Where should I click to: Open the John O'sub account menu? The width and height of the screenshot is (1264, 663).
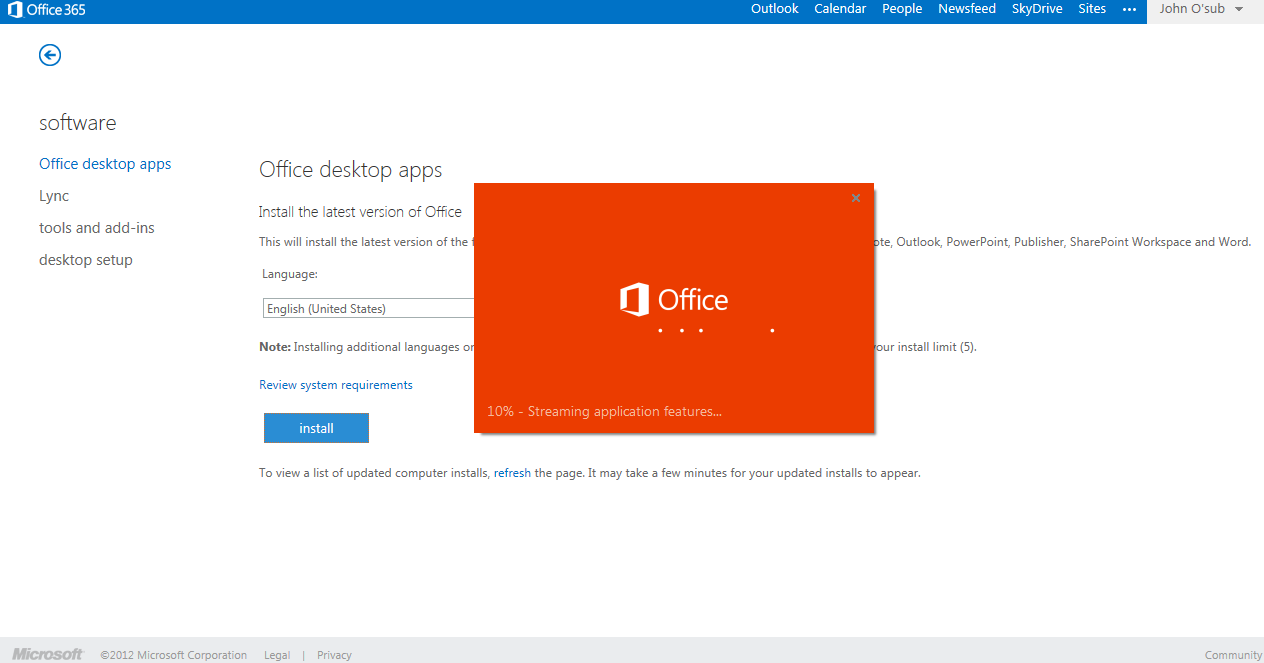1201,9
